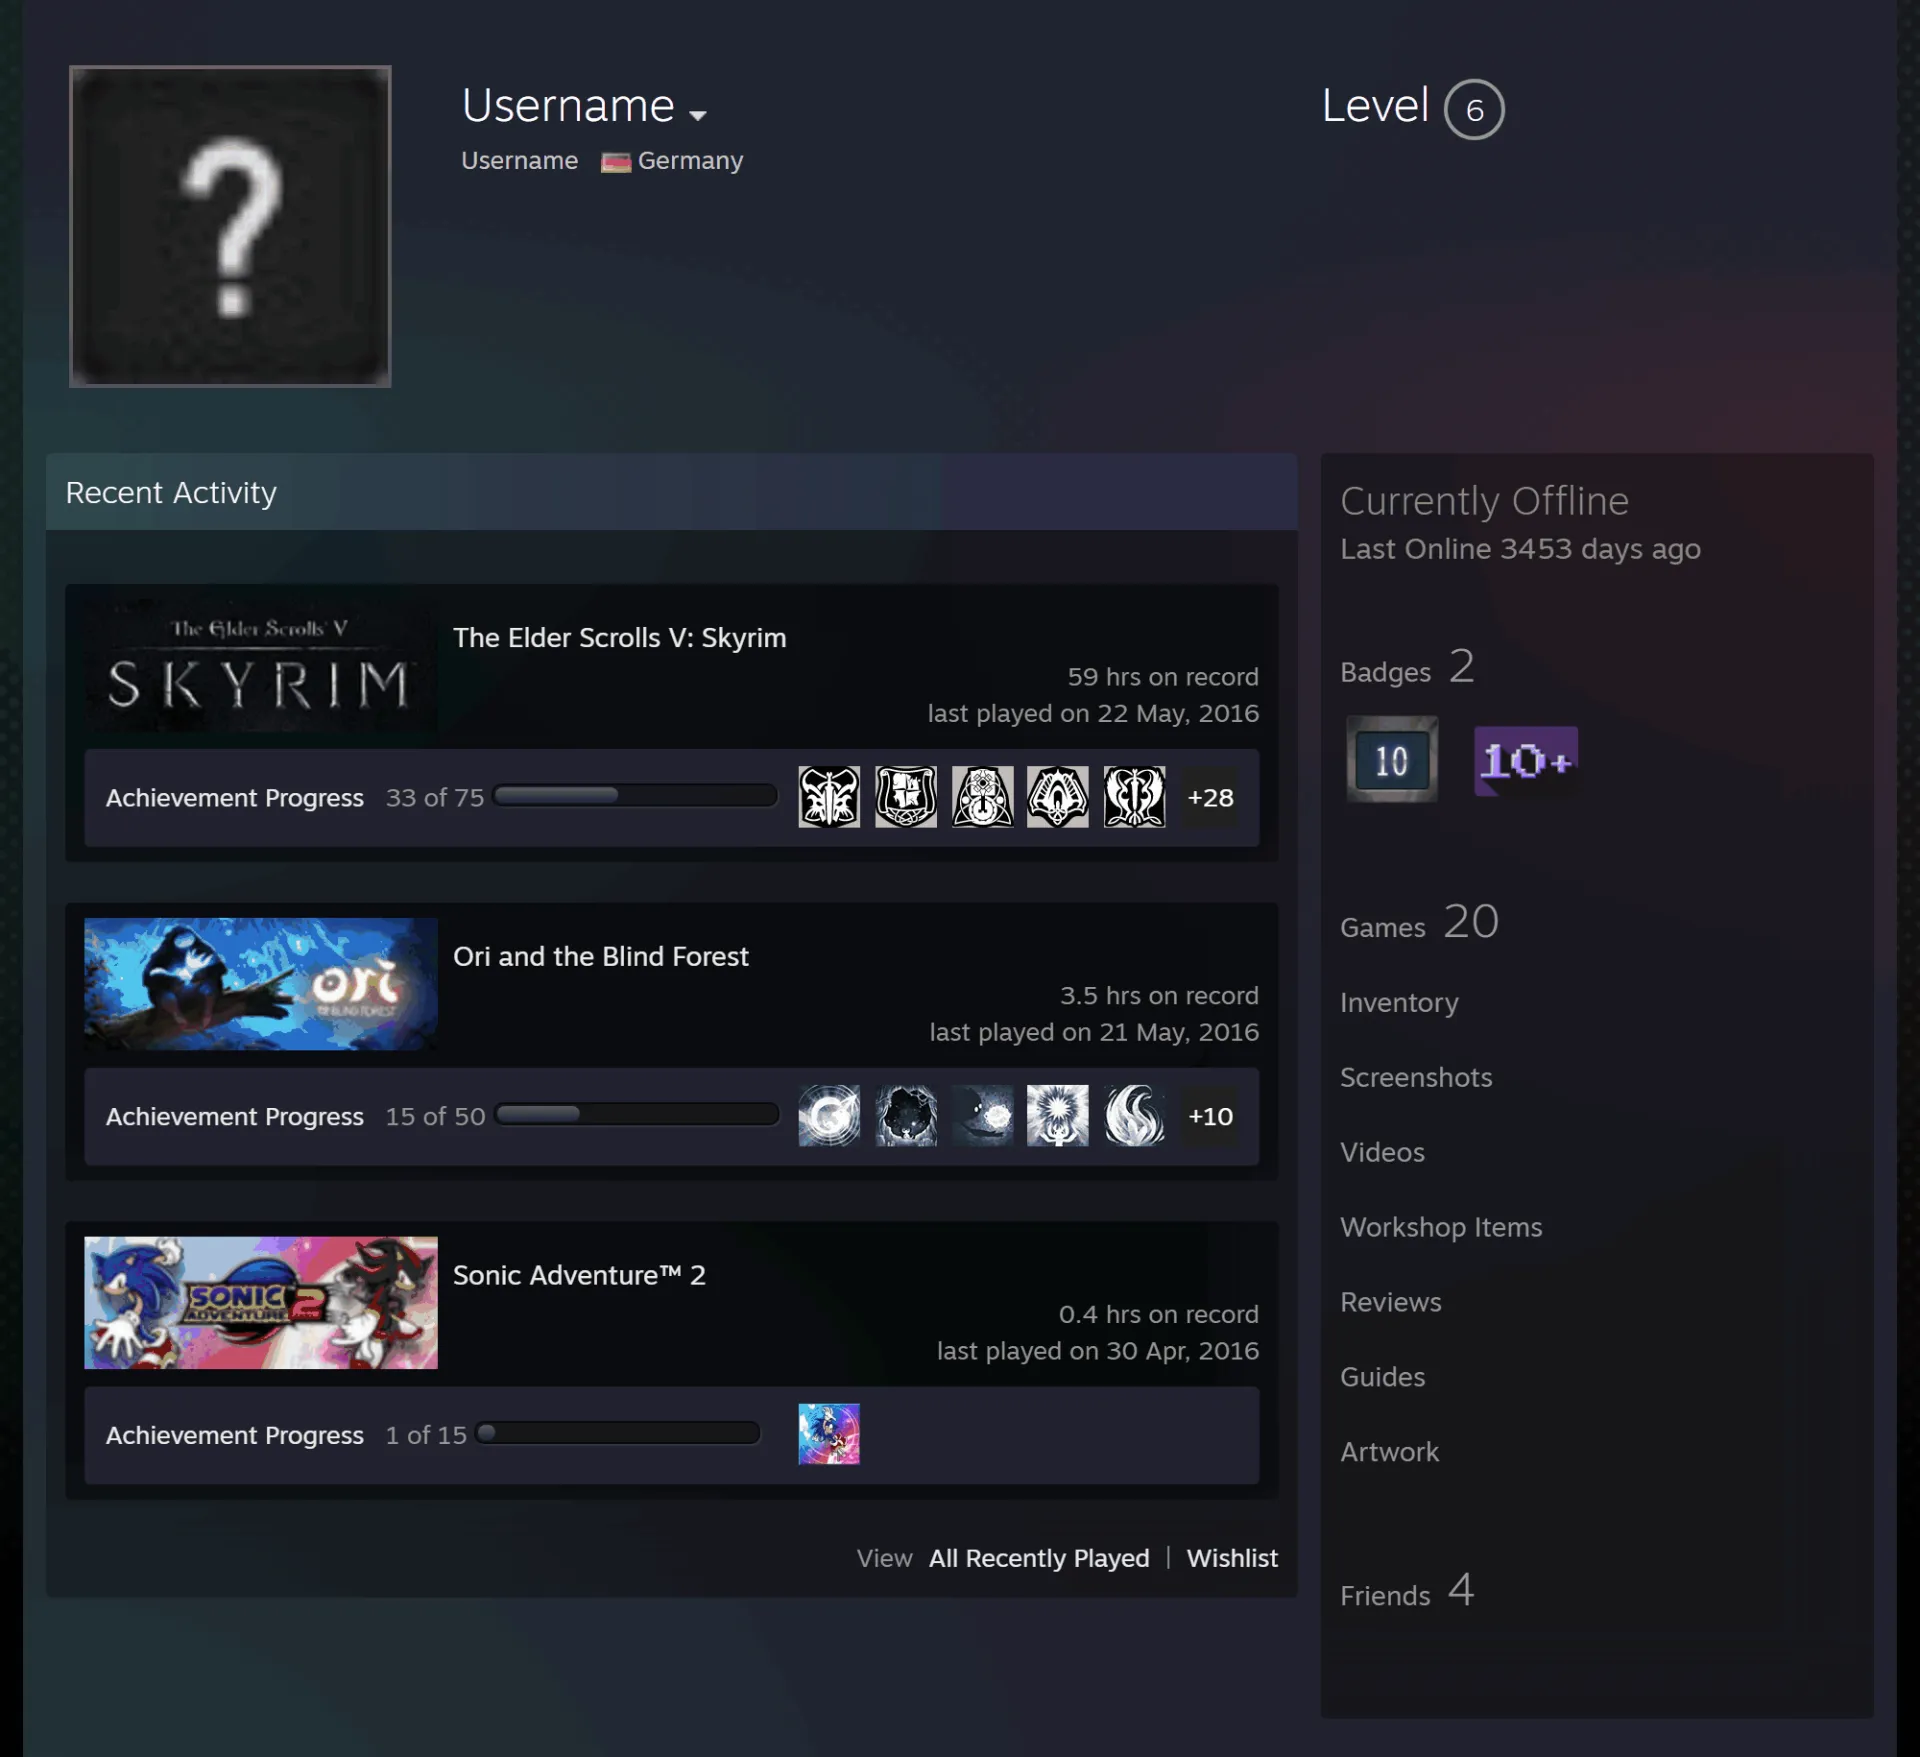
Task: Open the All Recently Played link
Action: [x=1039, y=1558]
